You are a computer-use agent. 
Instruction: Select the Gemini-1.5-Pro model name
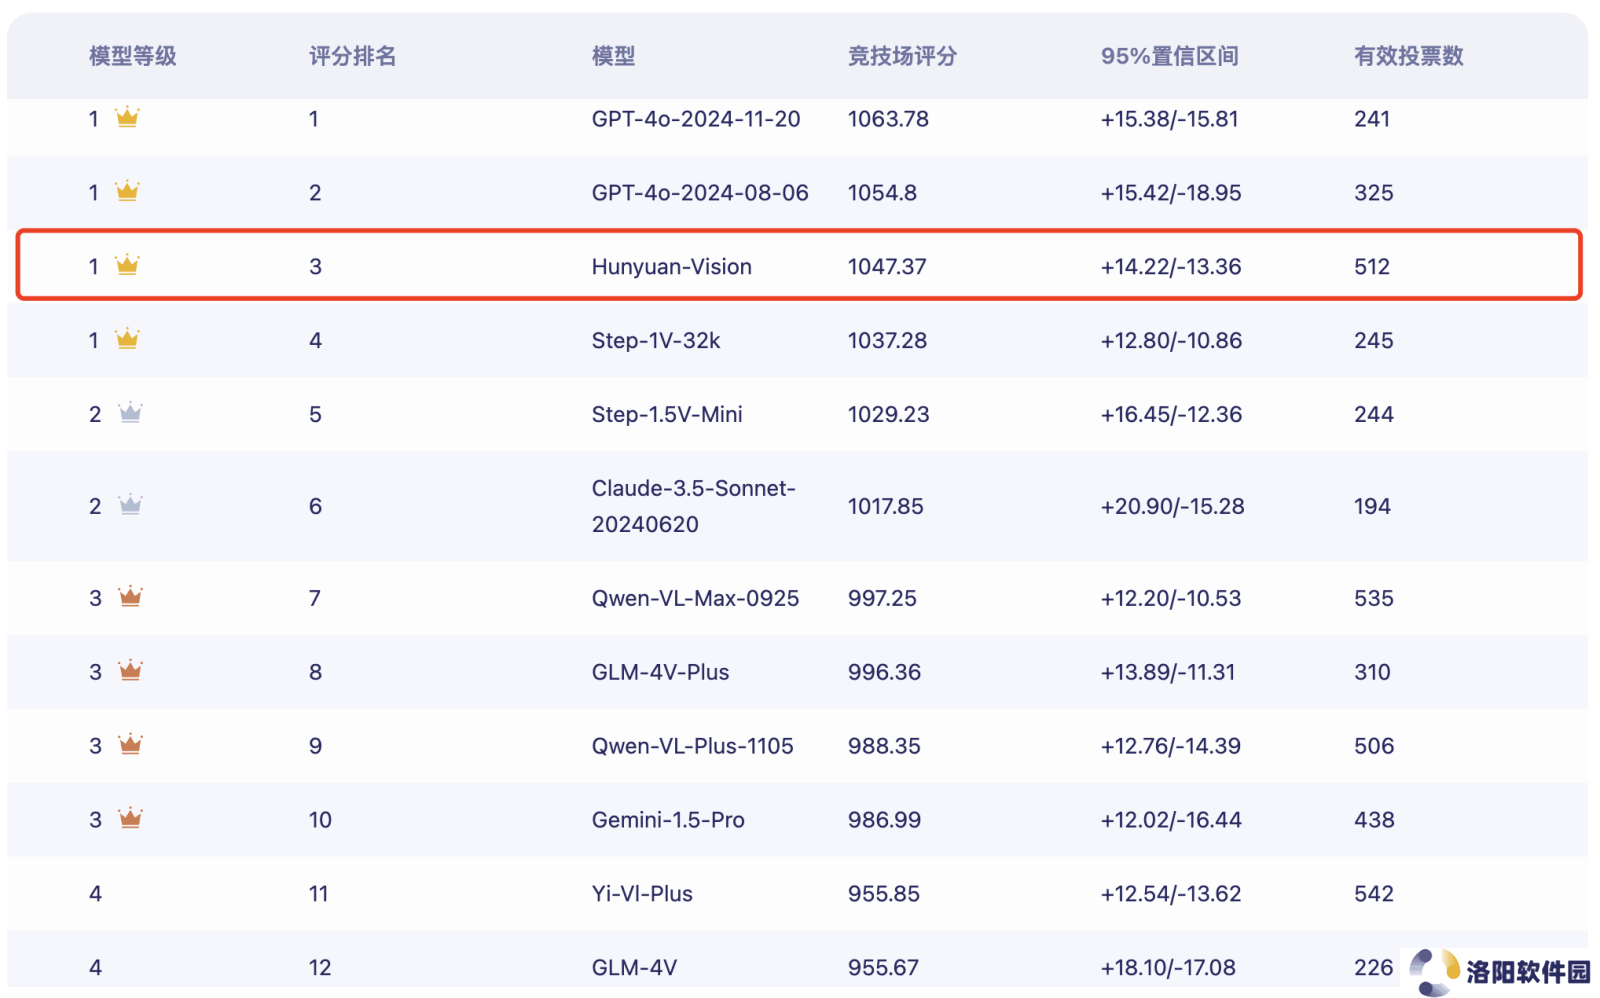click(x=668, y=821)
